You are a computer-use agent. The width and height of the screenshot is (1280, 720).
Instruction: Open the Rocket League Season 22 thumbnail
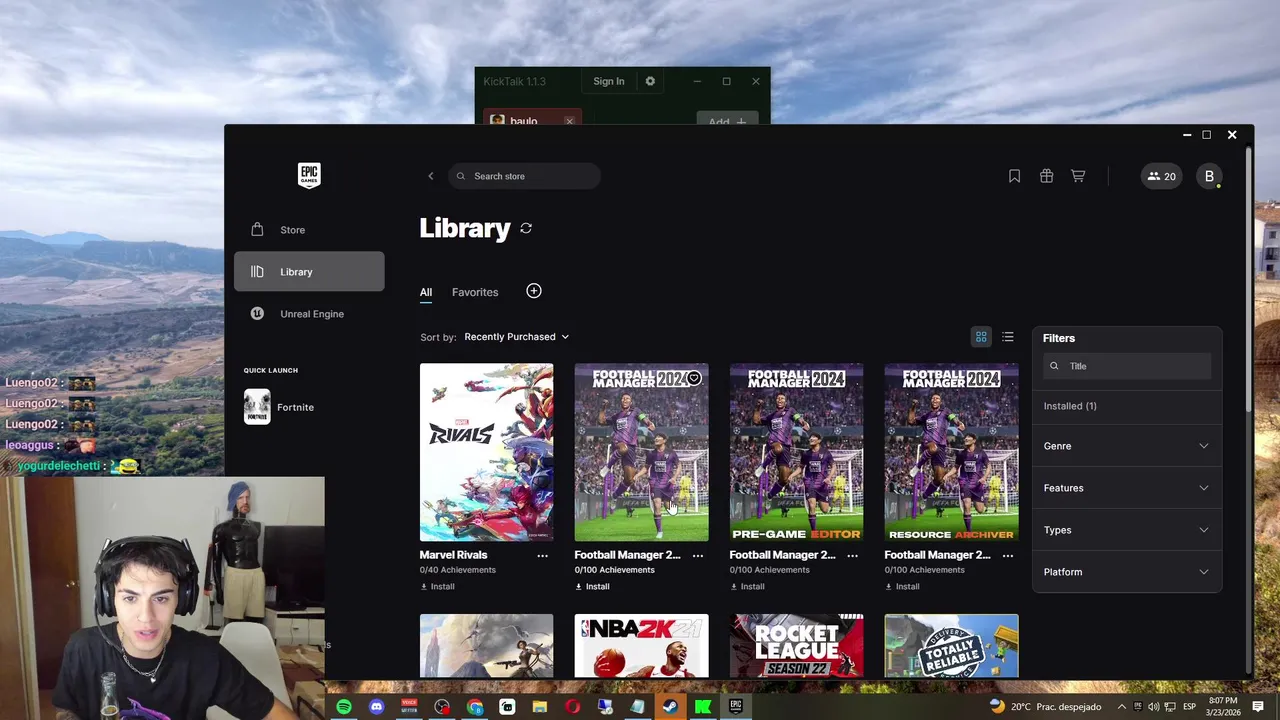pyautogui.click(x=796, y=646)
